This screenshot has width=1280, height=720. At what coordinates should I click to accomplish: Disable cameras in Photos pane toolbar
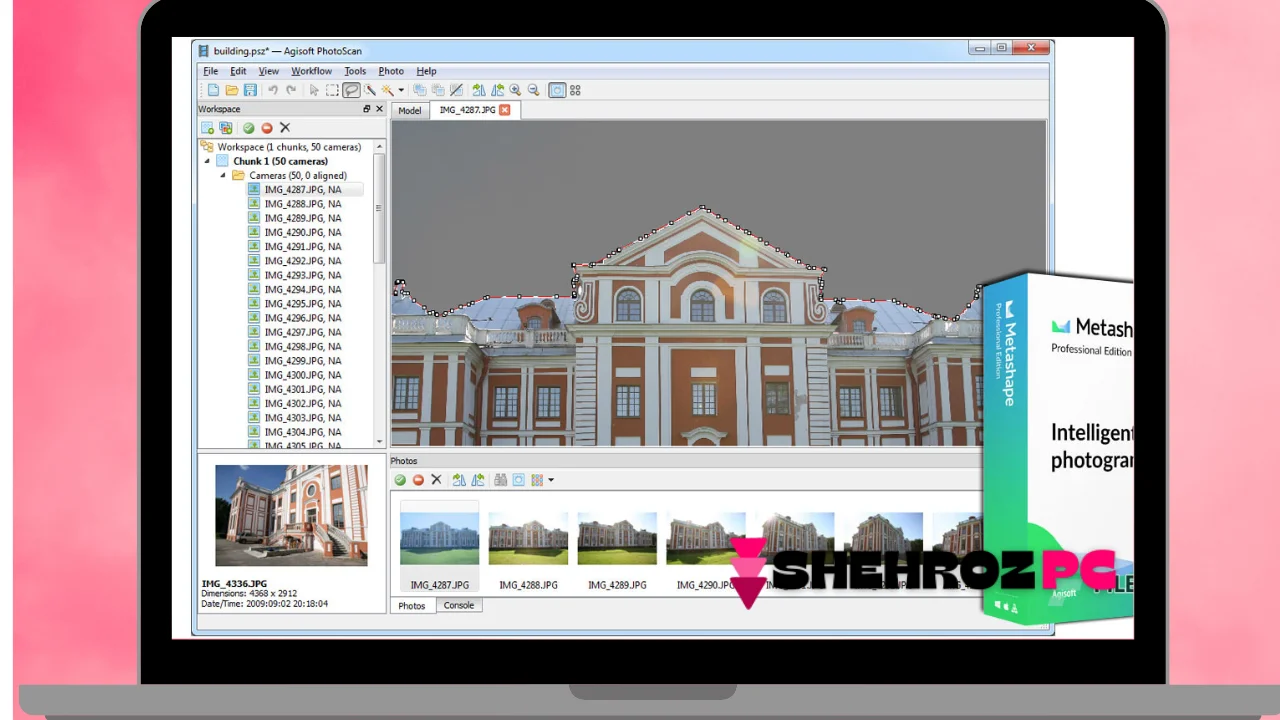point(418,480)
